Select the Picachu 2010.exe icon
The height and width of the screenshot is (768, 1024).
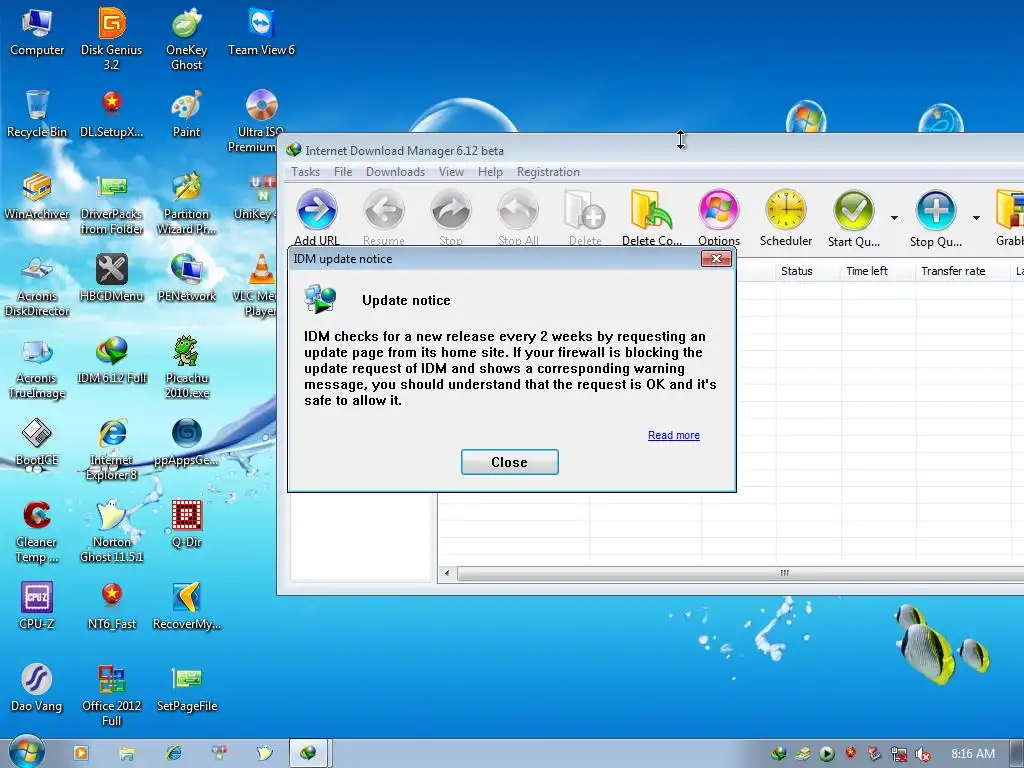[x=187, y=367]
